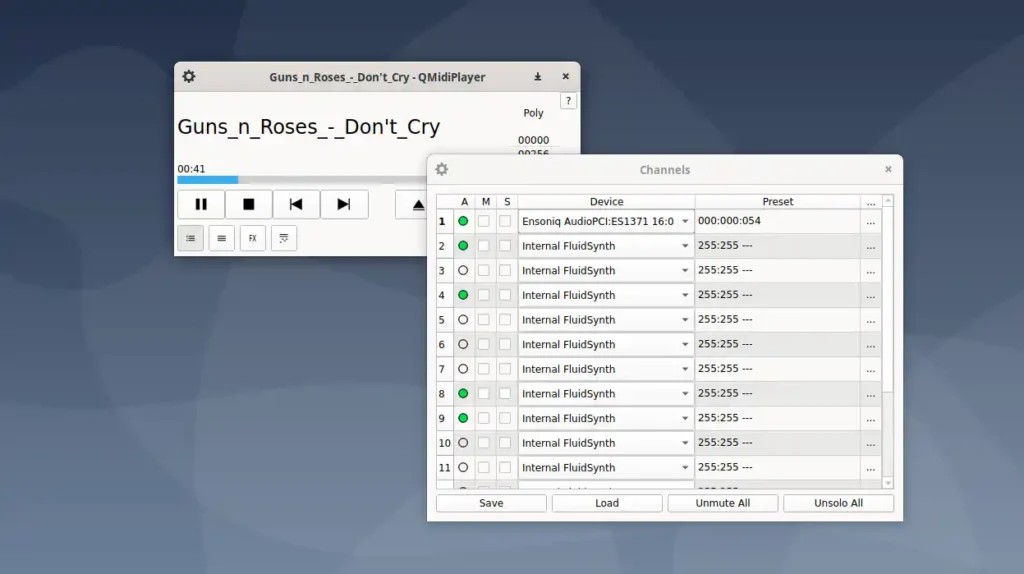
Task: Mute channel 2 checkbox
Action: 484,246
